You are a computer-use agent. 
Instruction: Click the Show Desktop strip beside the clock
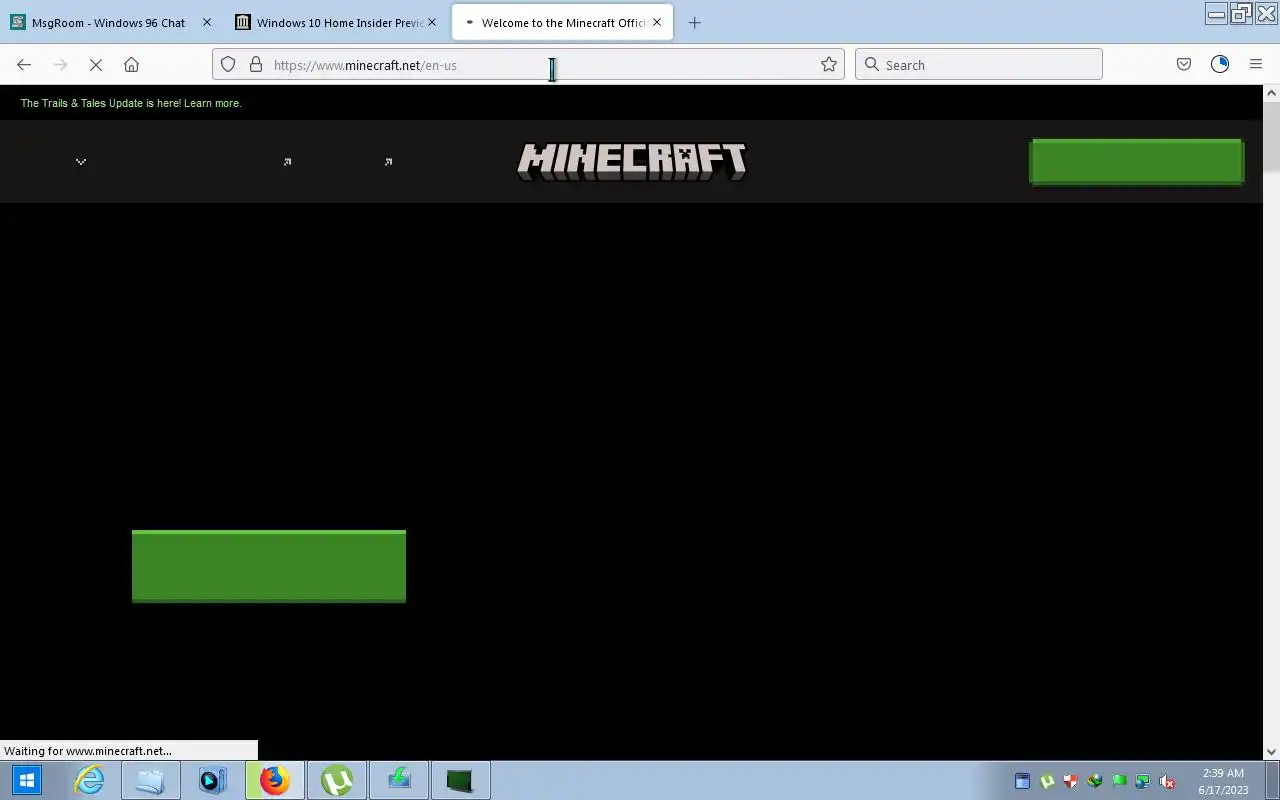coord(1272,780)
